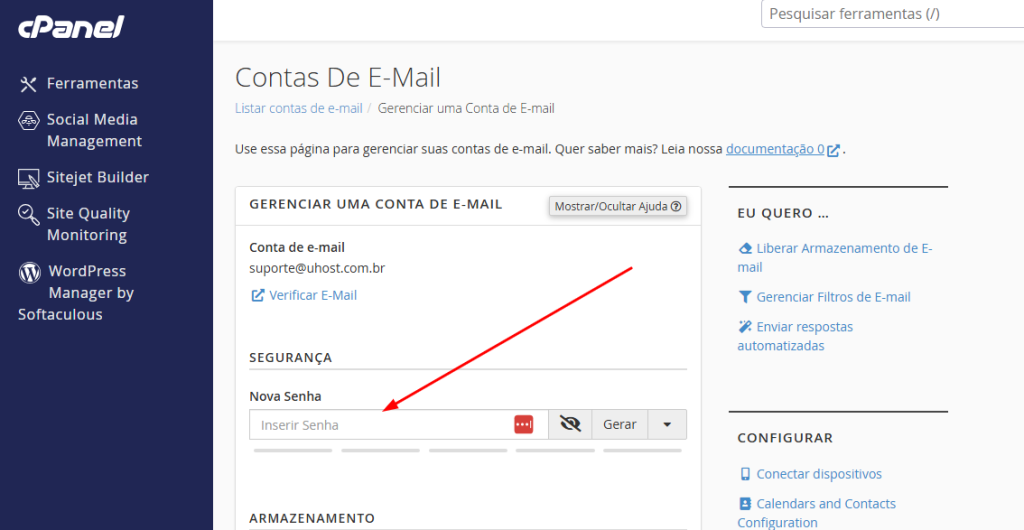Screen dimensions: 1024x530
Task: Open Enviar respostas automatizadas
Action: pos(795,335)
